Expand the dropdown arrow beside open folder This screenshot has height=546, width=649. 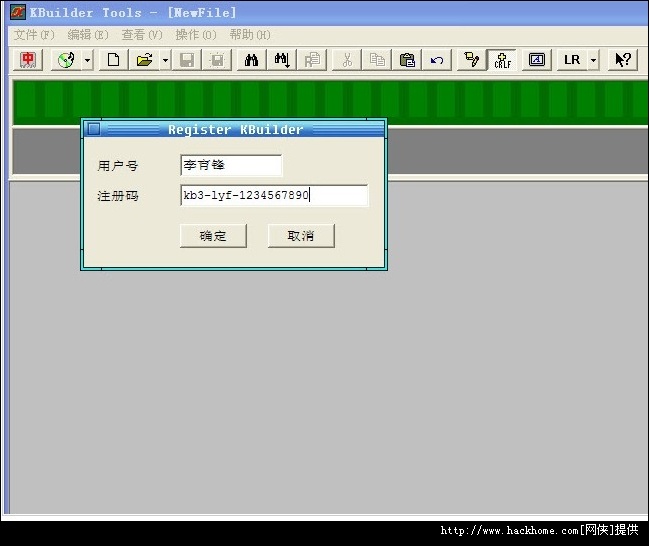tap(165, 60)
